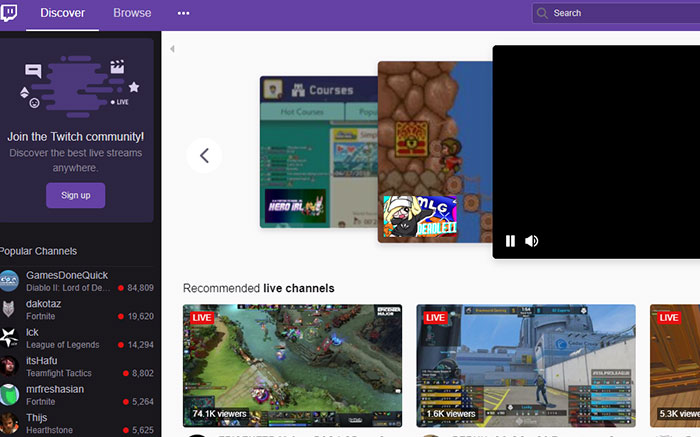Switch to the Browse tab

tap(132, 13)
